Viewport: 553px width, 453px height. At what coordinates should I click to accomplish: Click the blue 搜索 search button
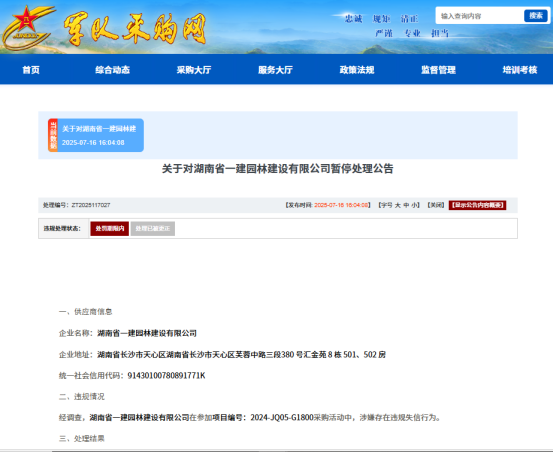535,16
